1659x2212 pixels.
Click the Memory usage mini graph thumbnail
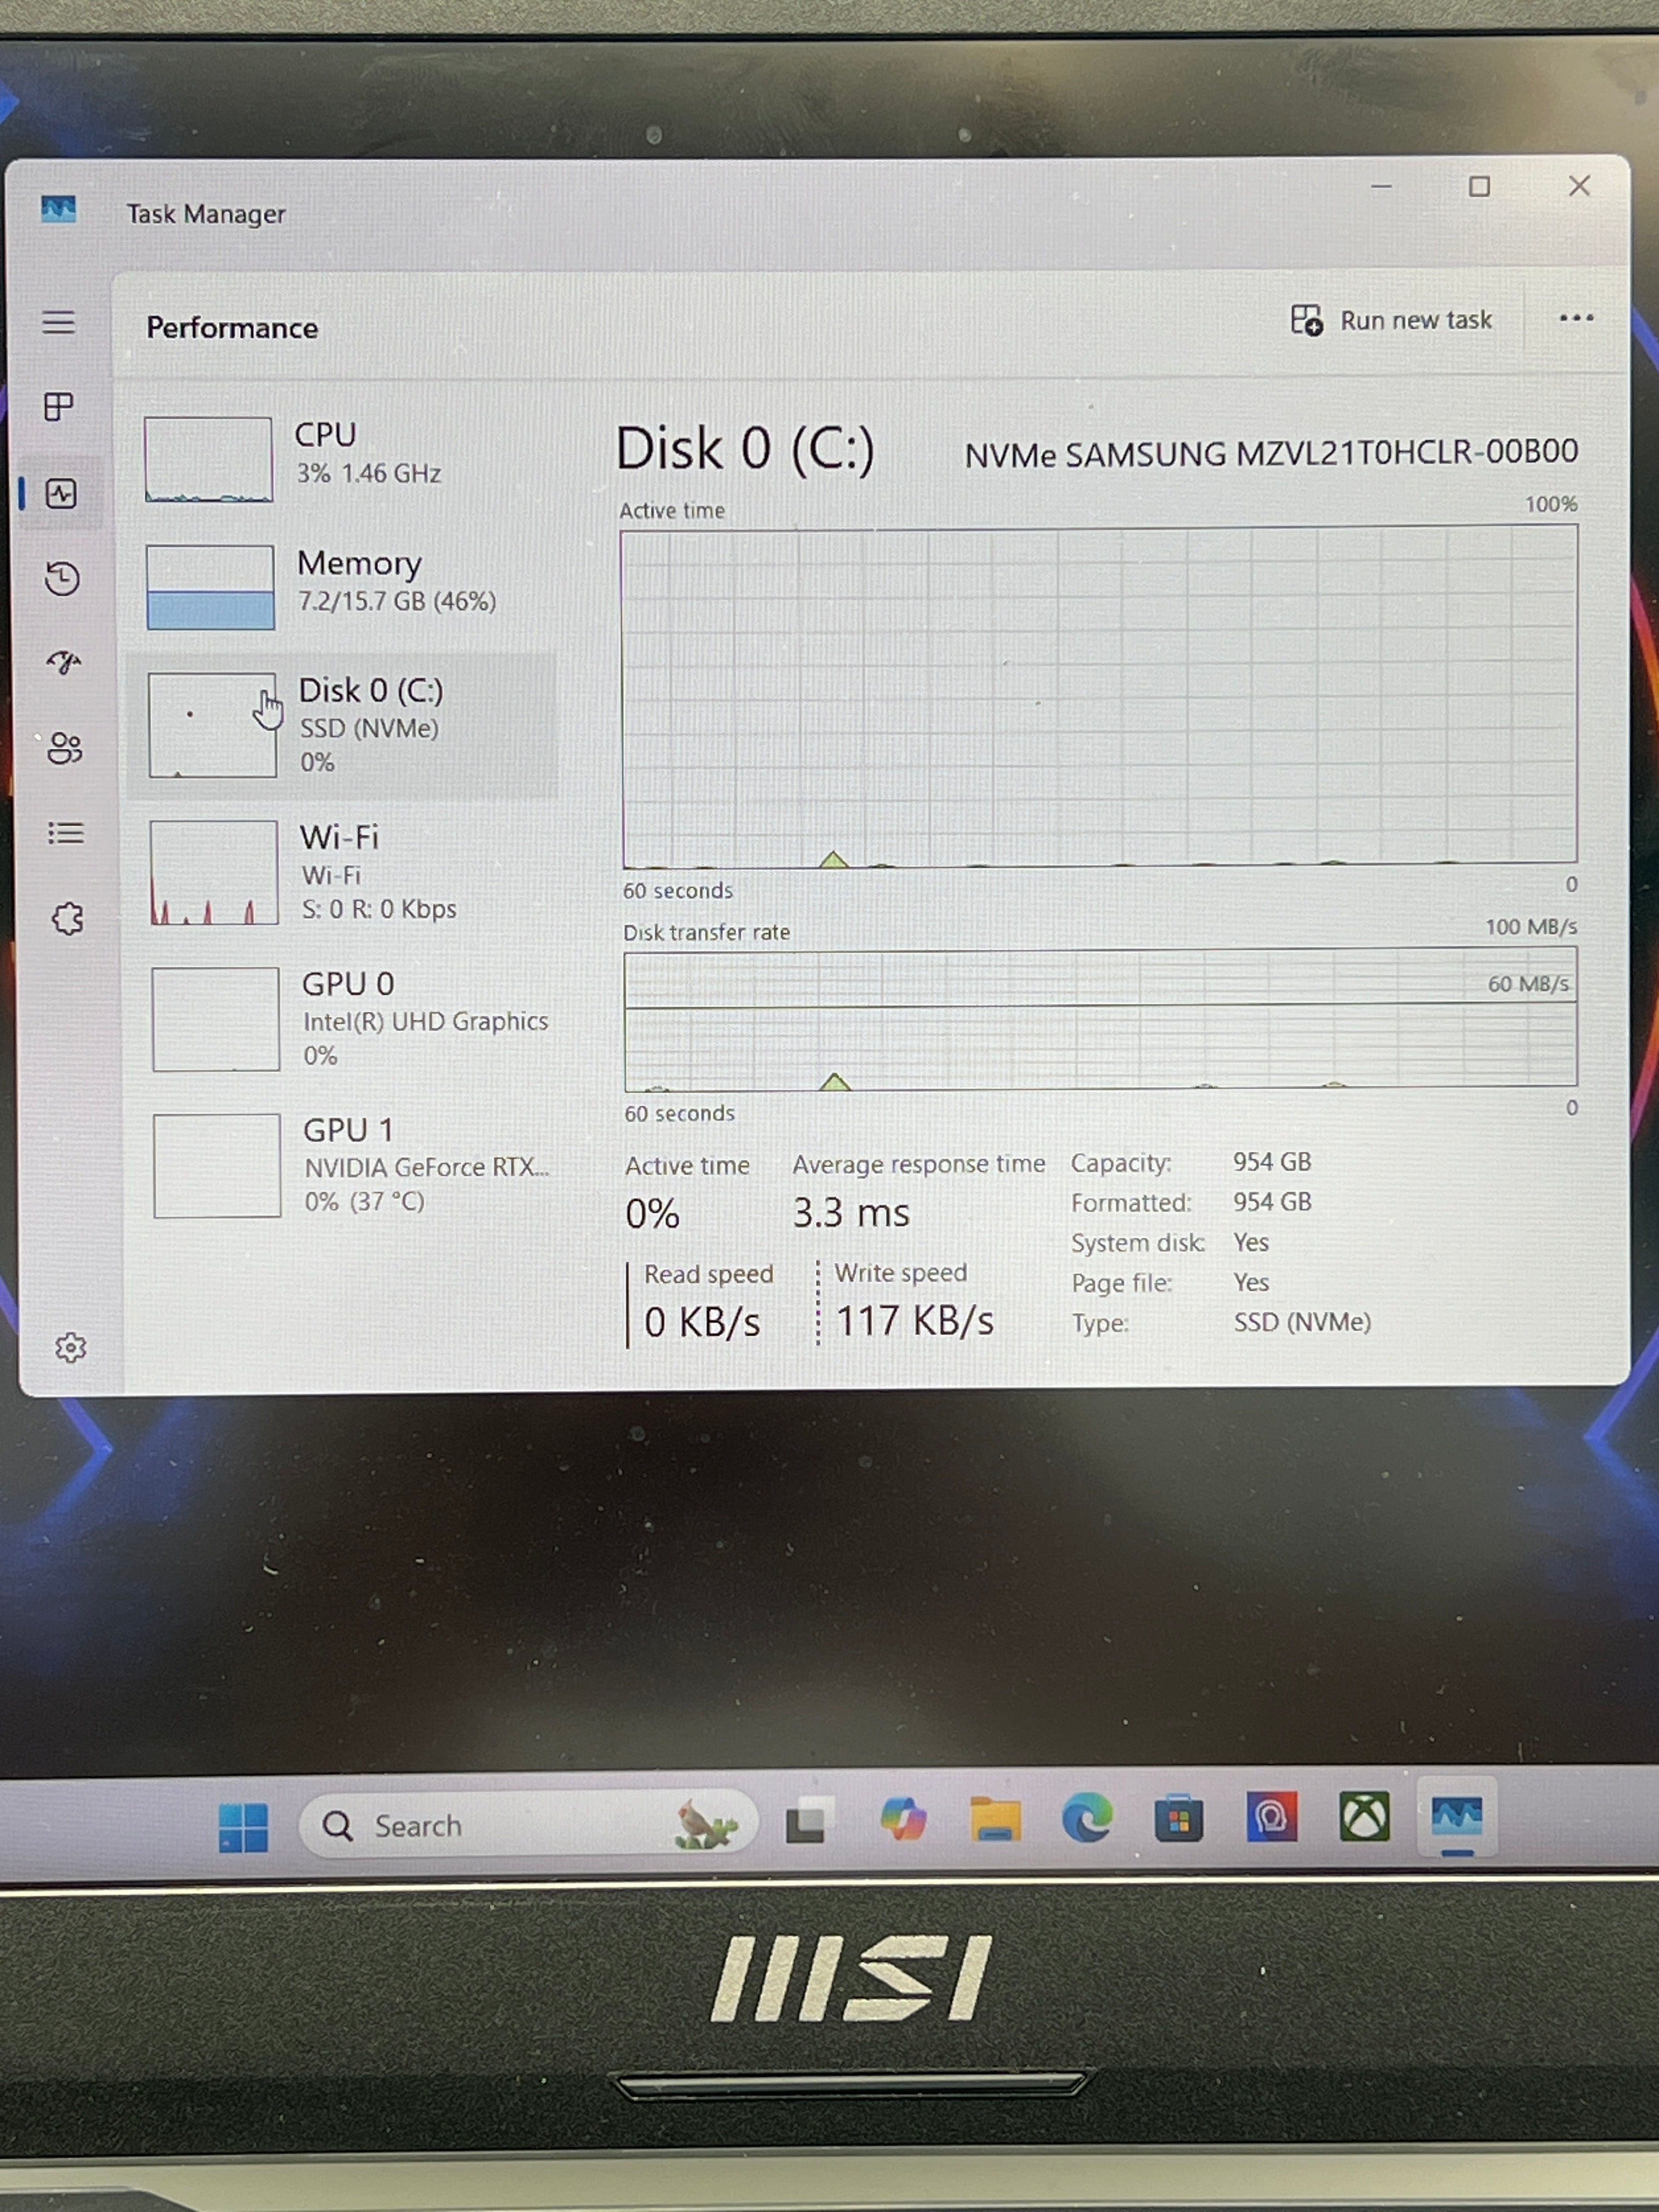point(210,587)
